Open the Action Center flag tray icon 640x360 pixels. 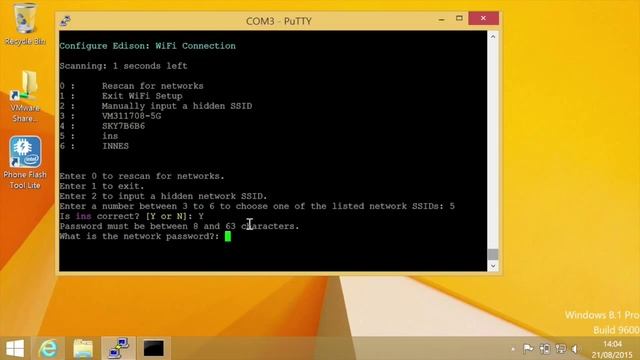click(x=528, y=349)
